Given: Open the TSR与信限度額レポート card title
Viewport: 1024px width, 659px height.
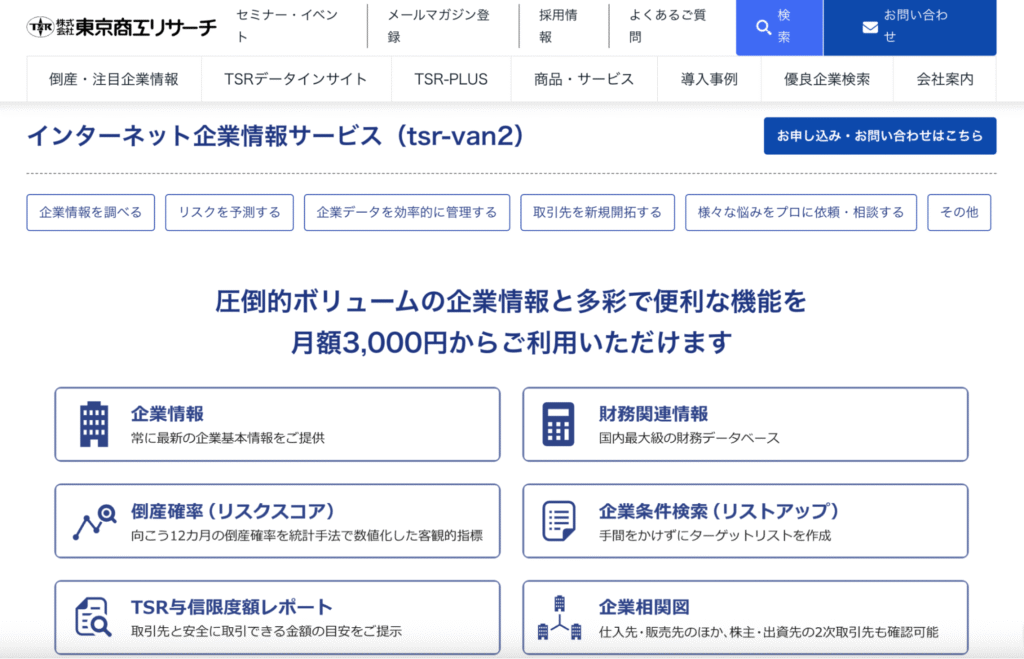Looking at the screenshot, I should 232,607.
